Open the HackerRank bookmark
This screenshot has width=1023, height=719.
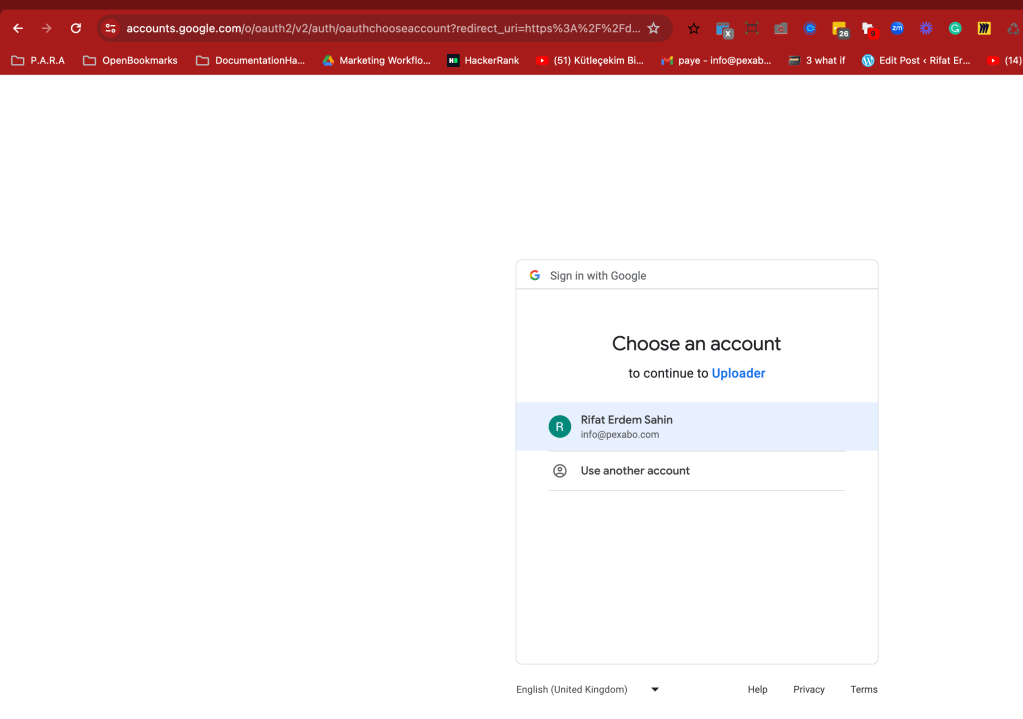pos(483,60)
